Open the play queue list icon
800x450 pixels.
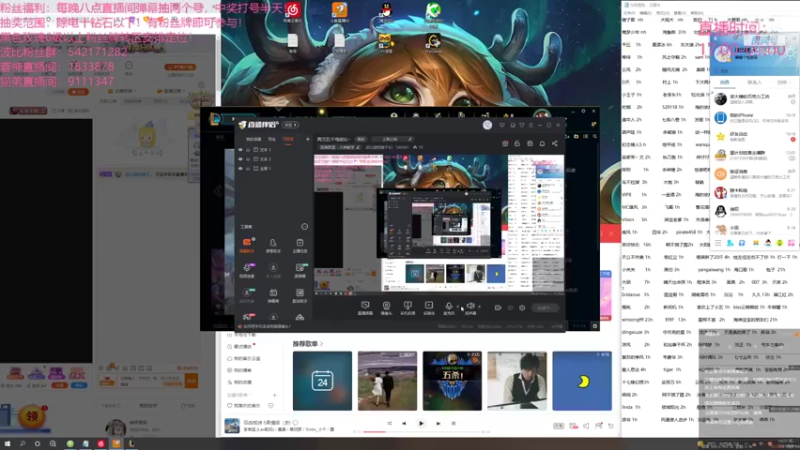click(x=611, y=426)
